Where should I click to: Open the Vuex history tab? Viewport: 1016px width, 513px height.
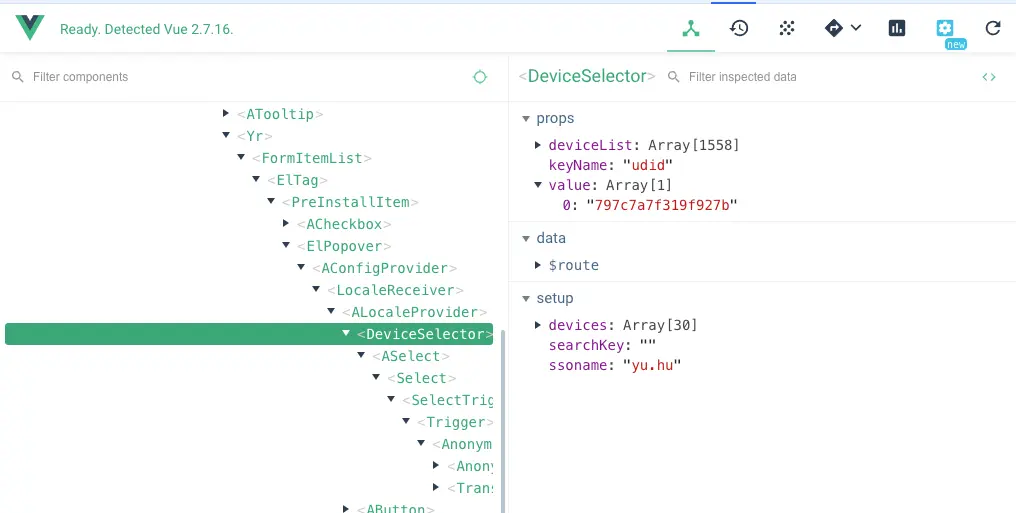[739, 28]
